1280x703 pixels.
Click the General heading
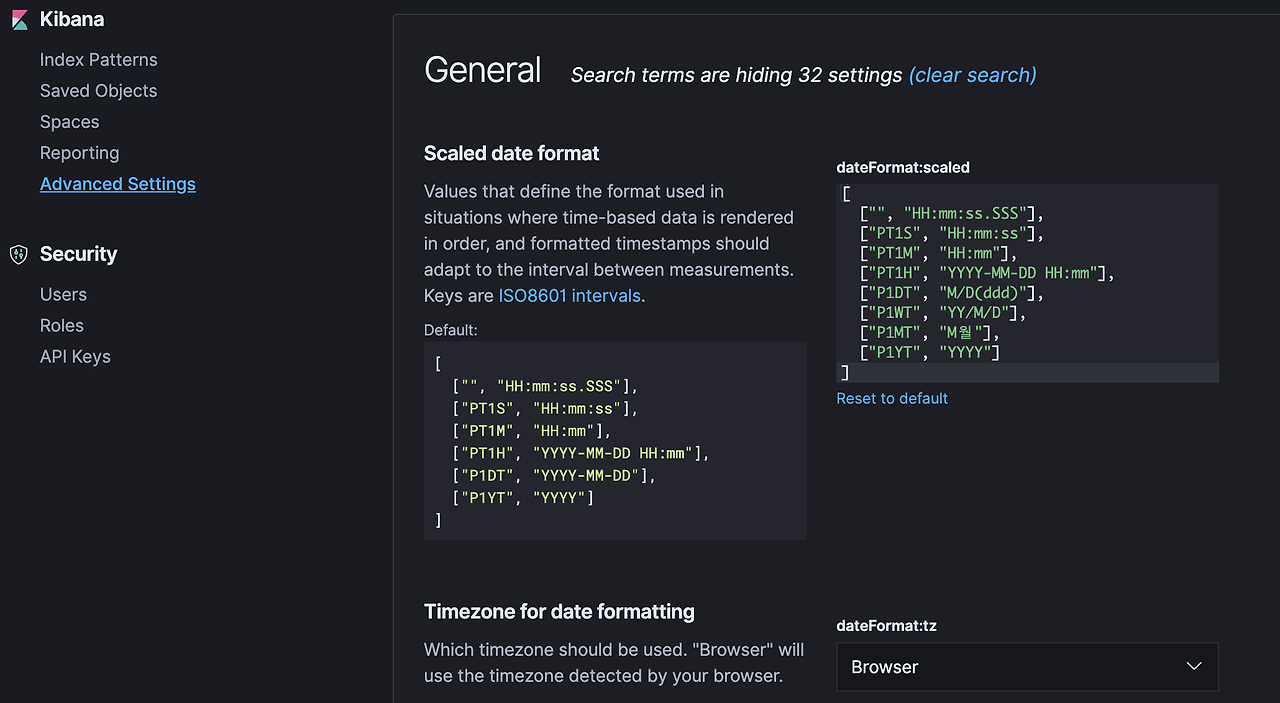coord(483,70)
